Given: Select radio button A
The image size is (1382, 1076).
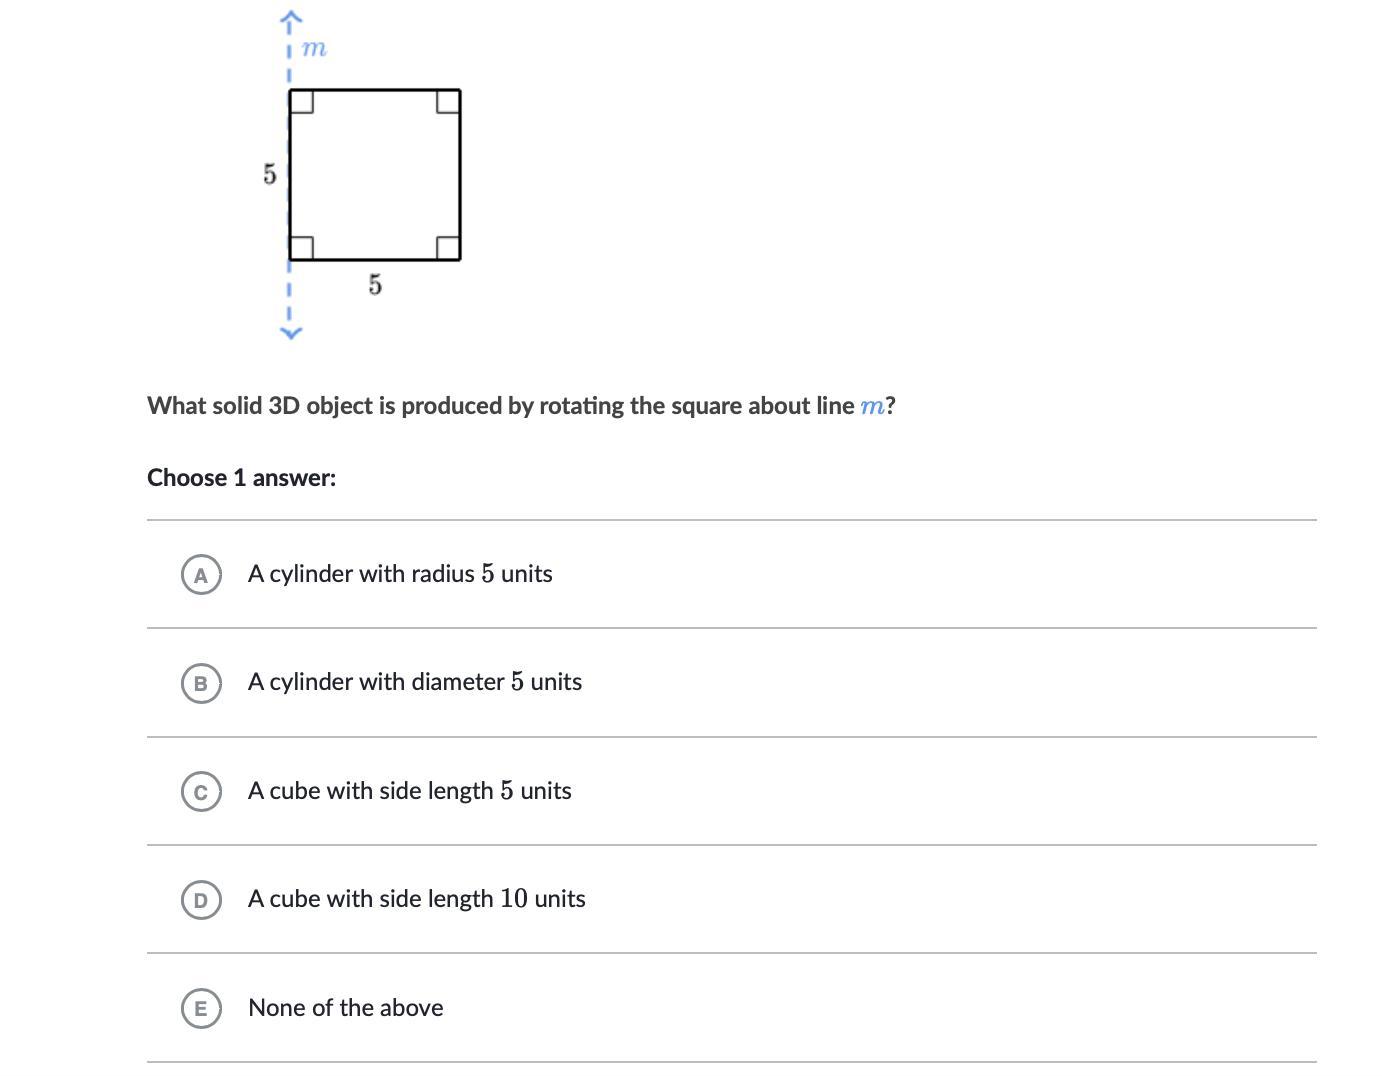Looking at the screenshot, I should tap(201, 575).
